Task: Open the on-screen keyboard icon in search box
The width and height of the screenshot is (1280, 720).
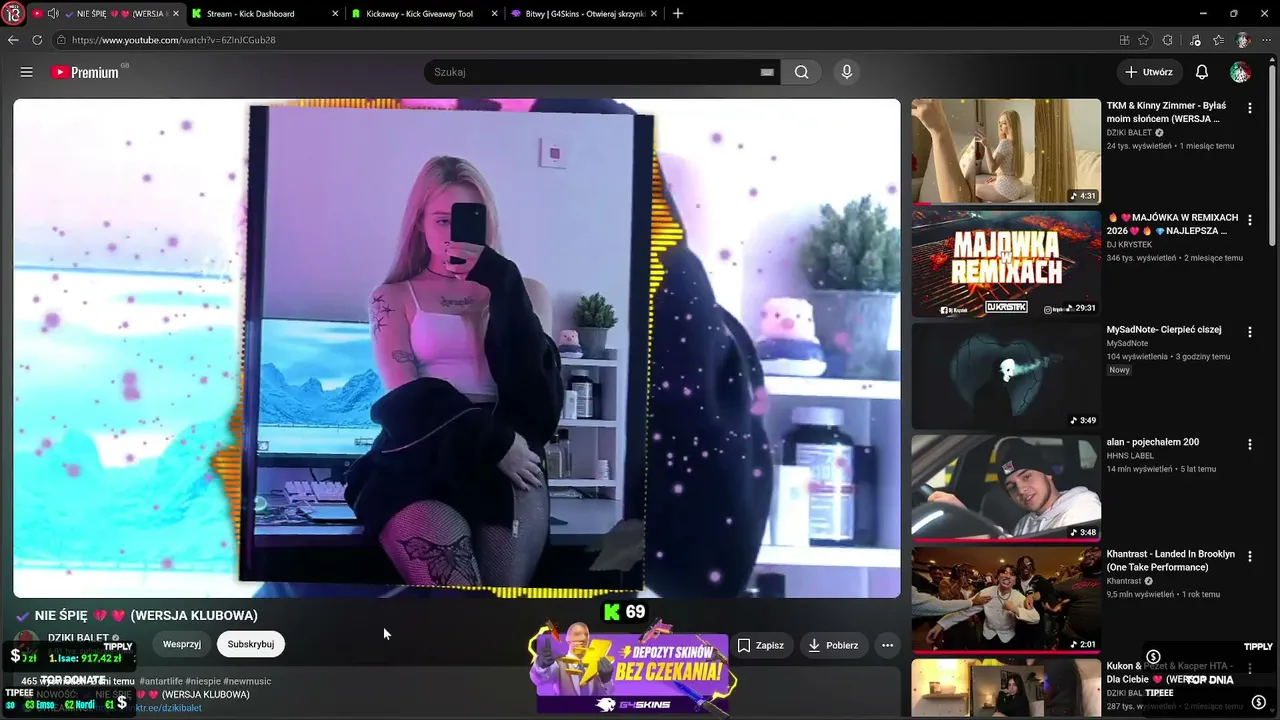Action: [767, 72]
